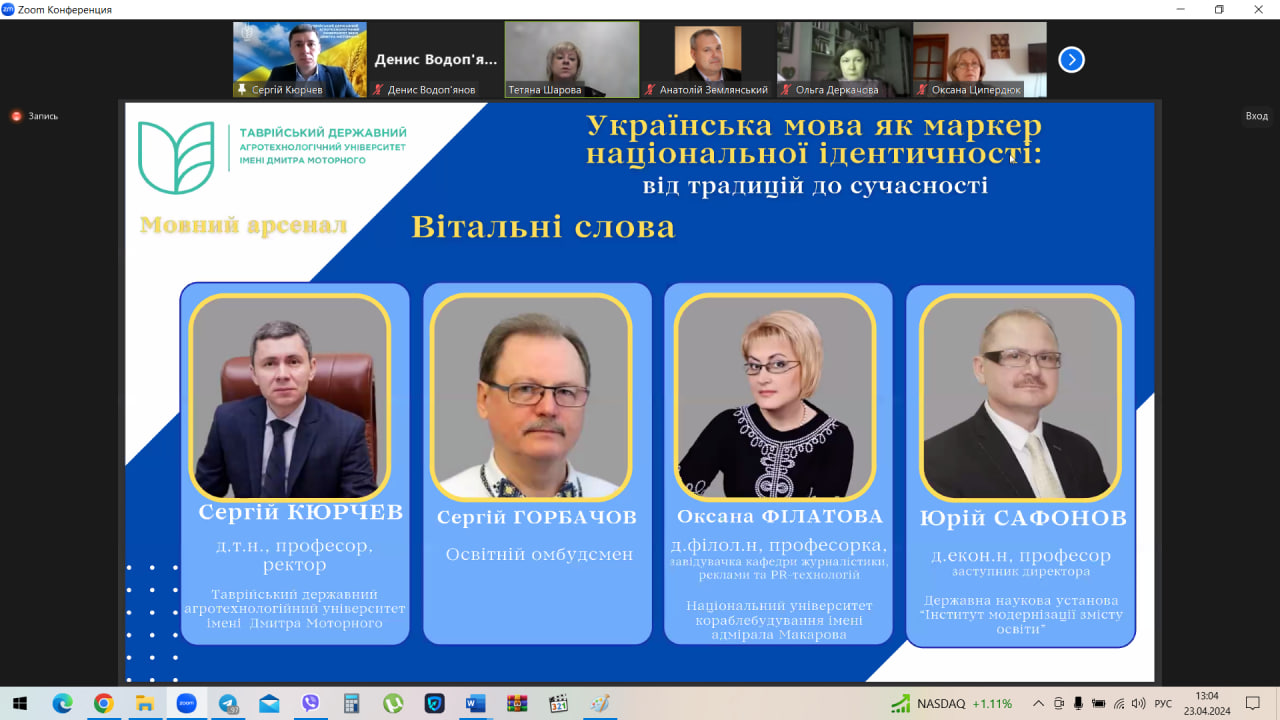Click the Zoom Конференция window title
Image resolution: width=1280 pixels, height=720 pixels.
point(66,10)
